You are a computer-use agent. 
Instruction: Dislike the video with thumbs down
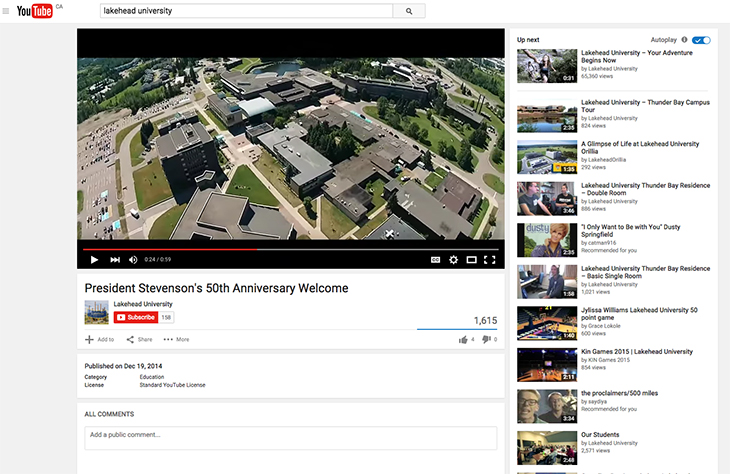(x=489, y=339)
